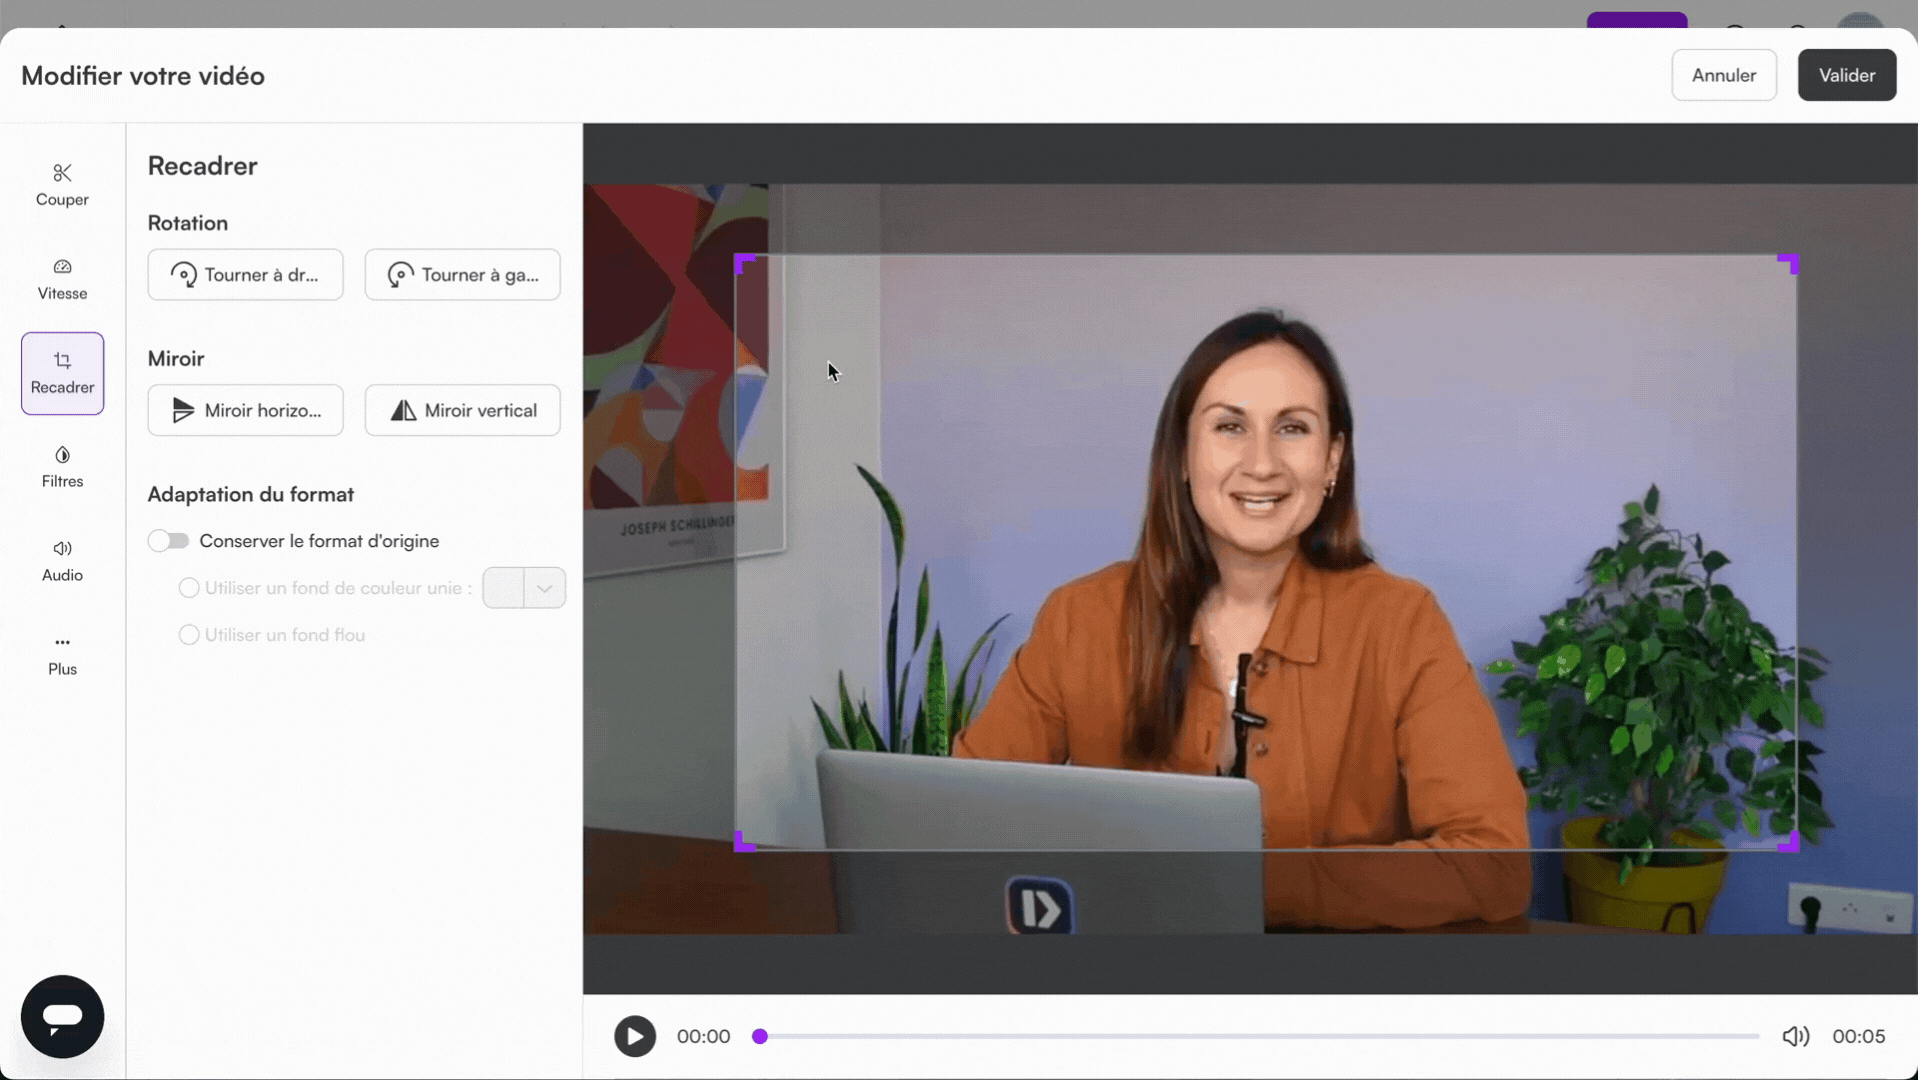Image resolution: width=1920 pixels, height=1080 pixels.
Task: Select the Couper tool in the sidebar
Action: [x=61, y=184]
